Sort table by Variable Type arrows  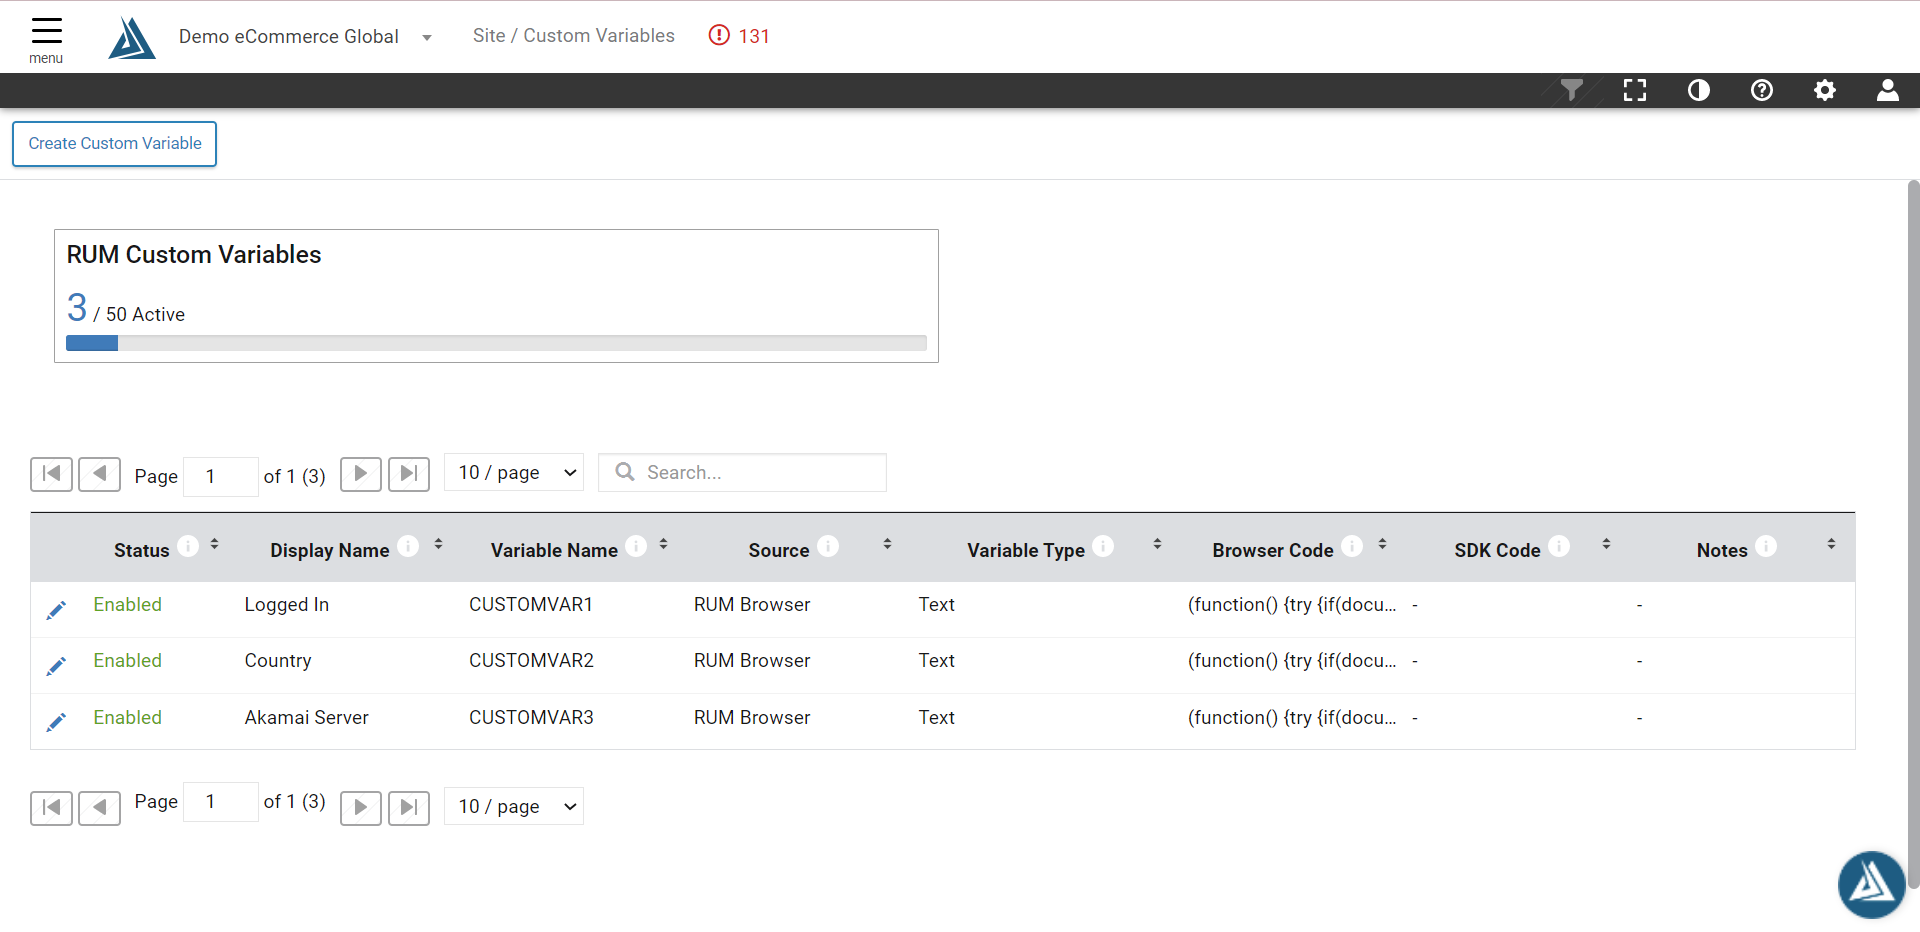point(1157,544)
